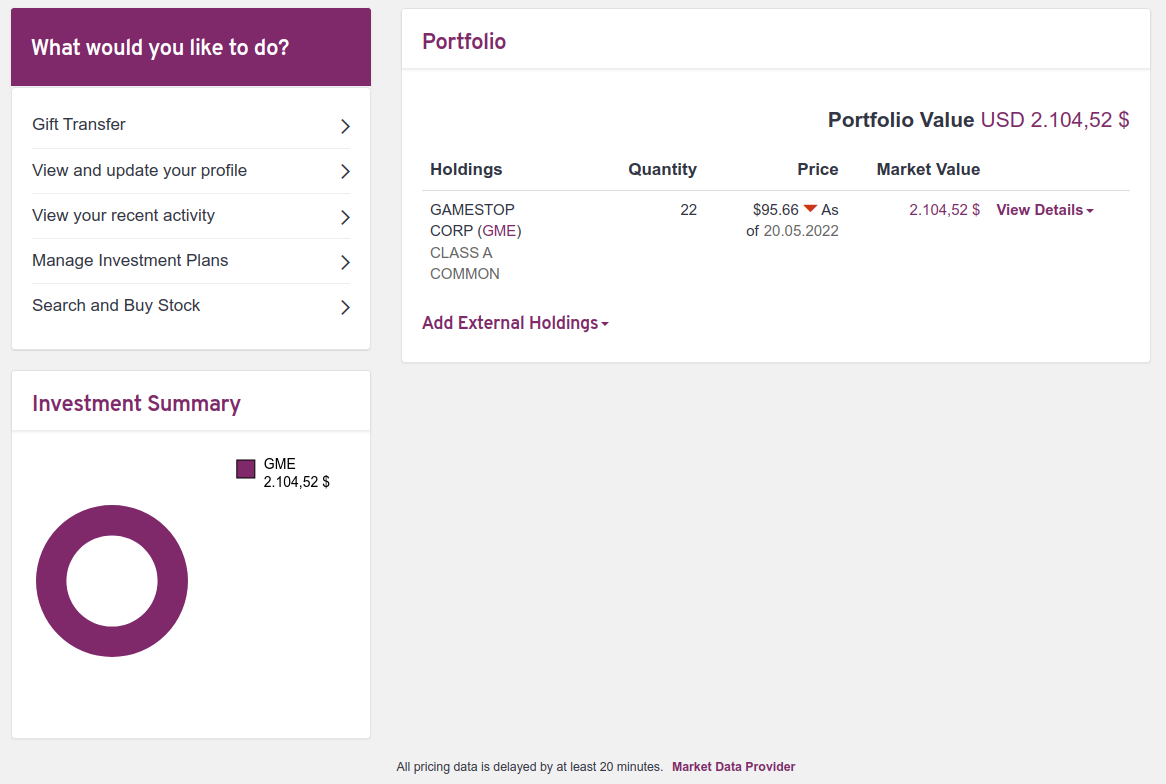
Task: Click the arrow next to View your recent activity
Action: pos(345,217)
